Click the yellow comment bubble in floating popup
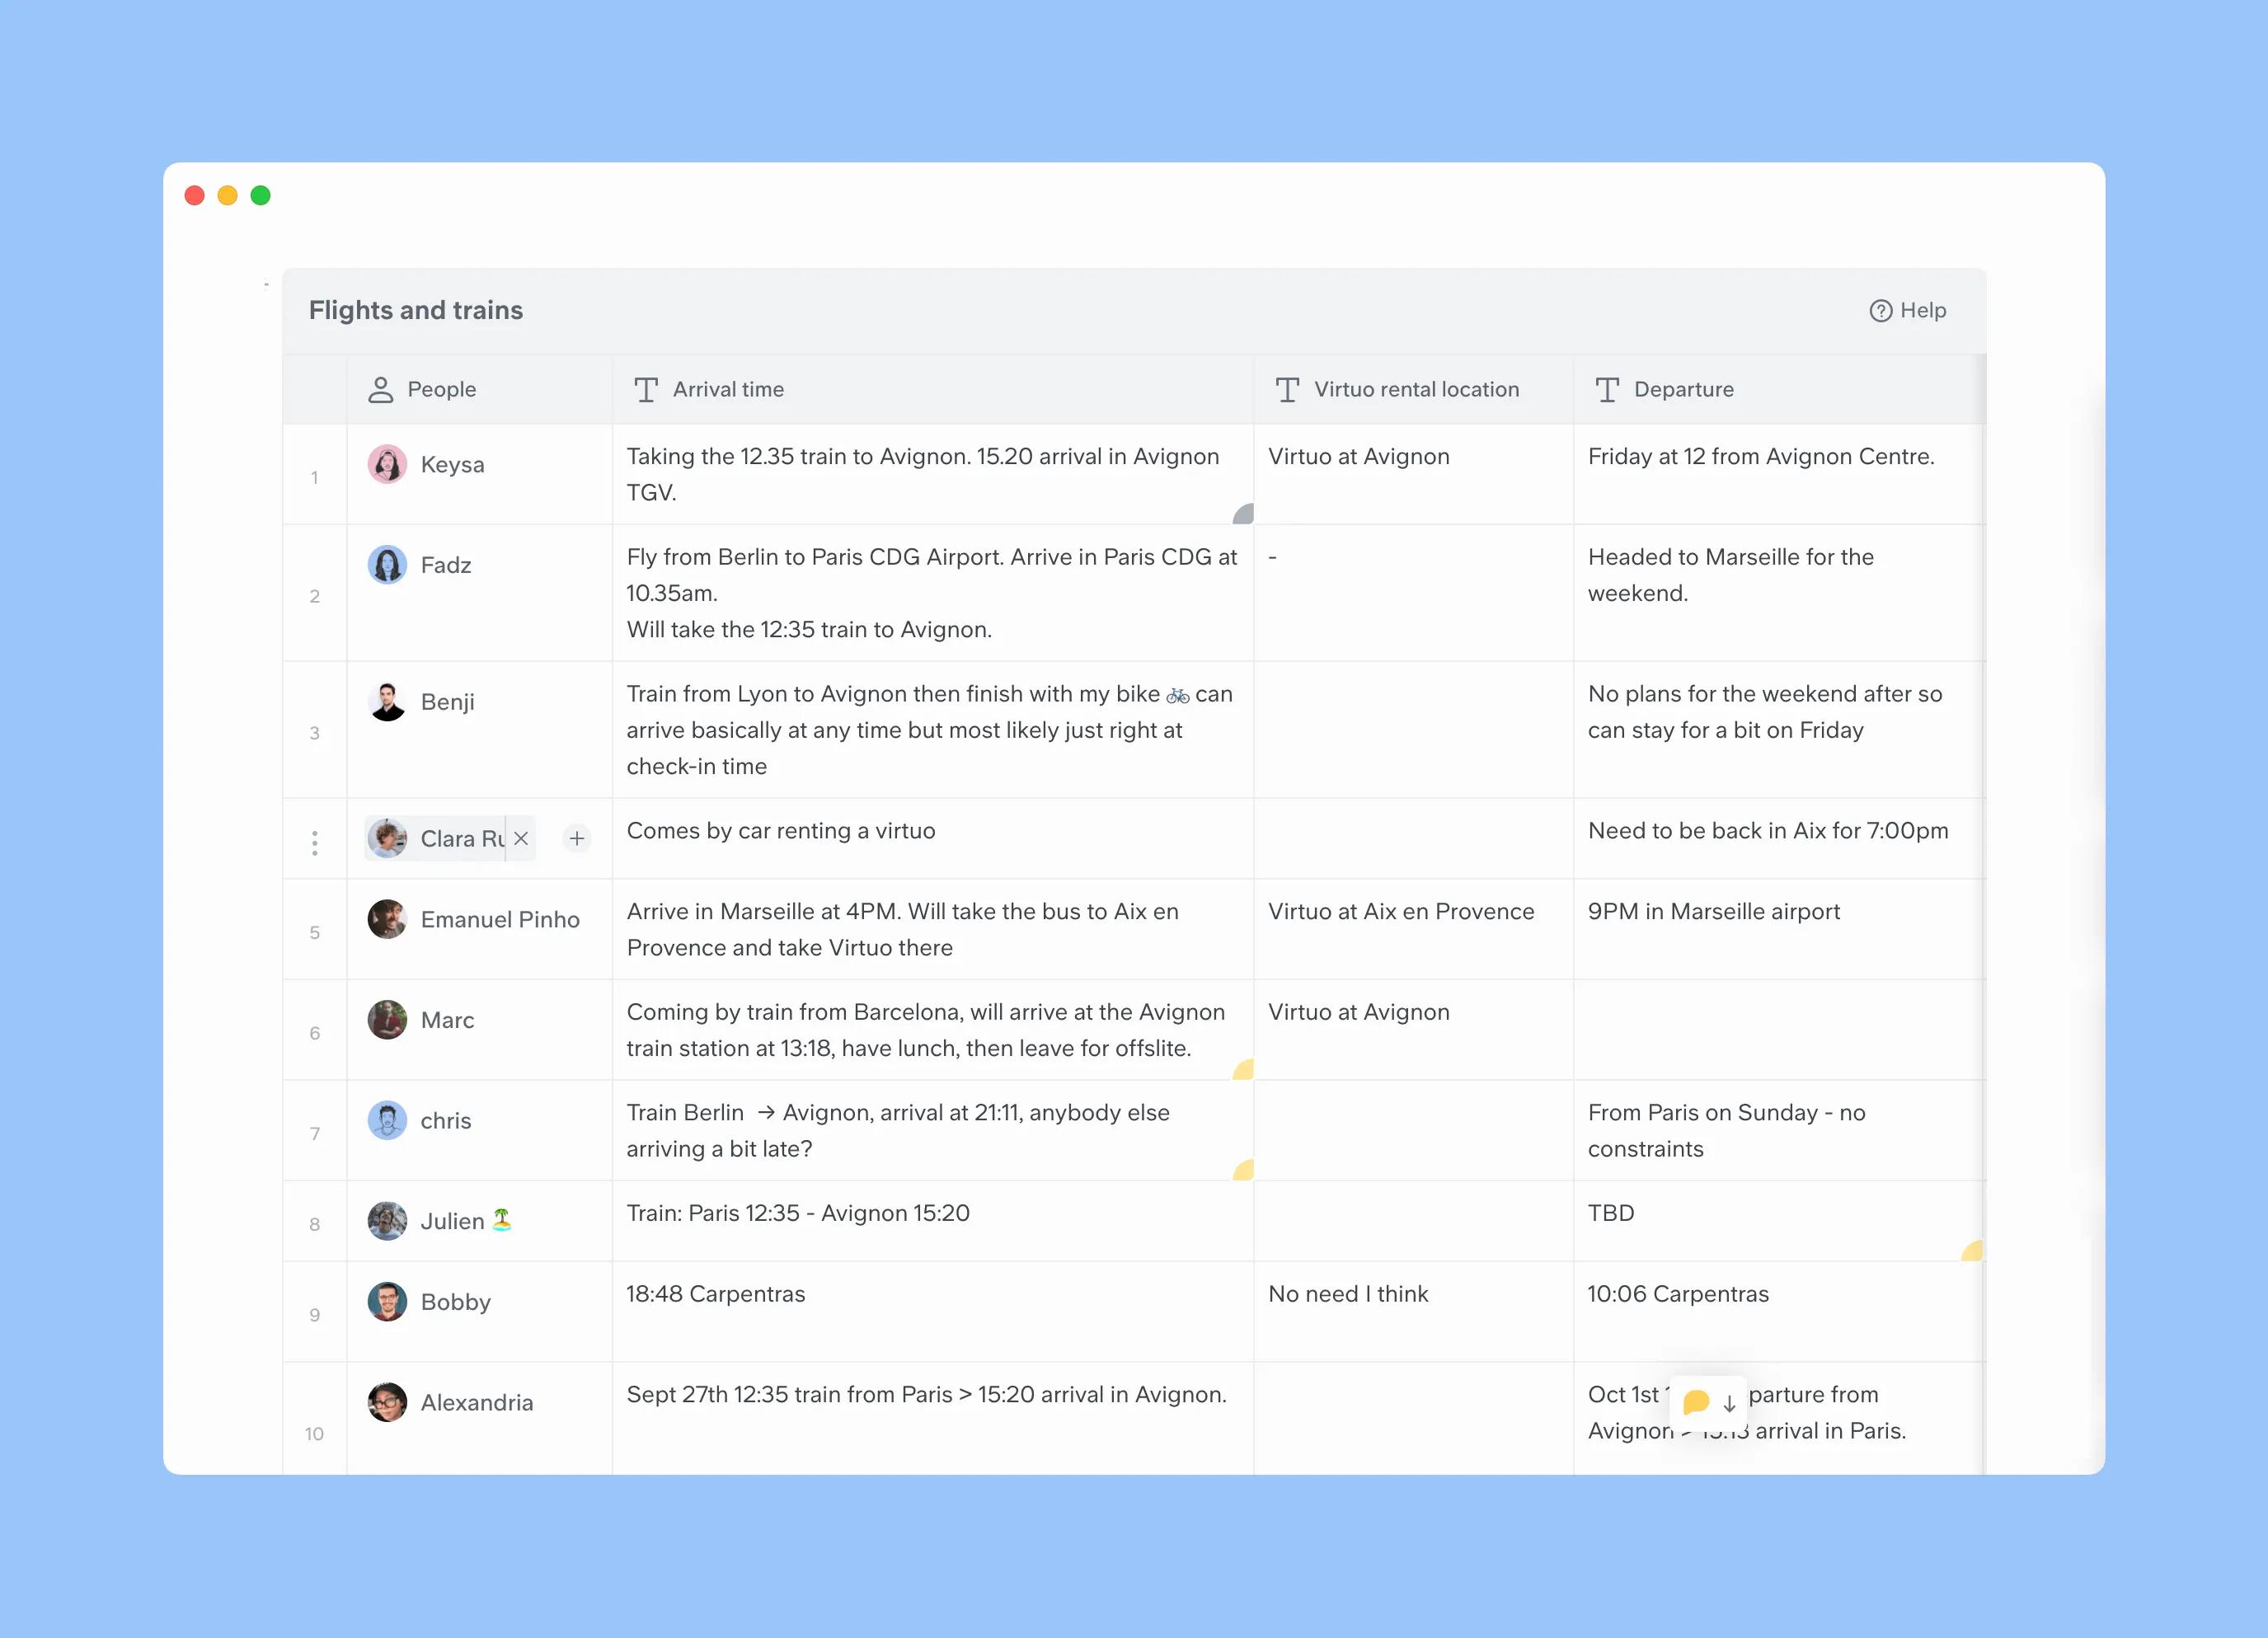 click(x=1696, y=1402)
